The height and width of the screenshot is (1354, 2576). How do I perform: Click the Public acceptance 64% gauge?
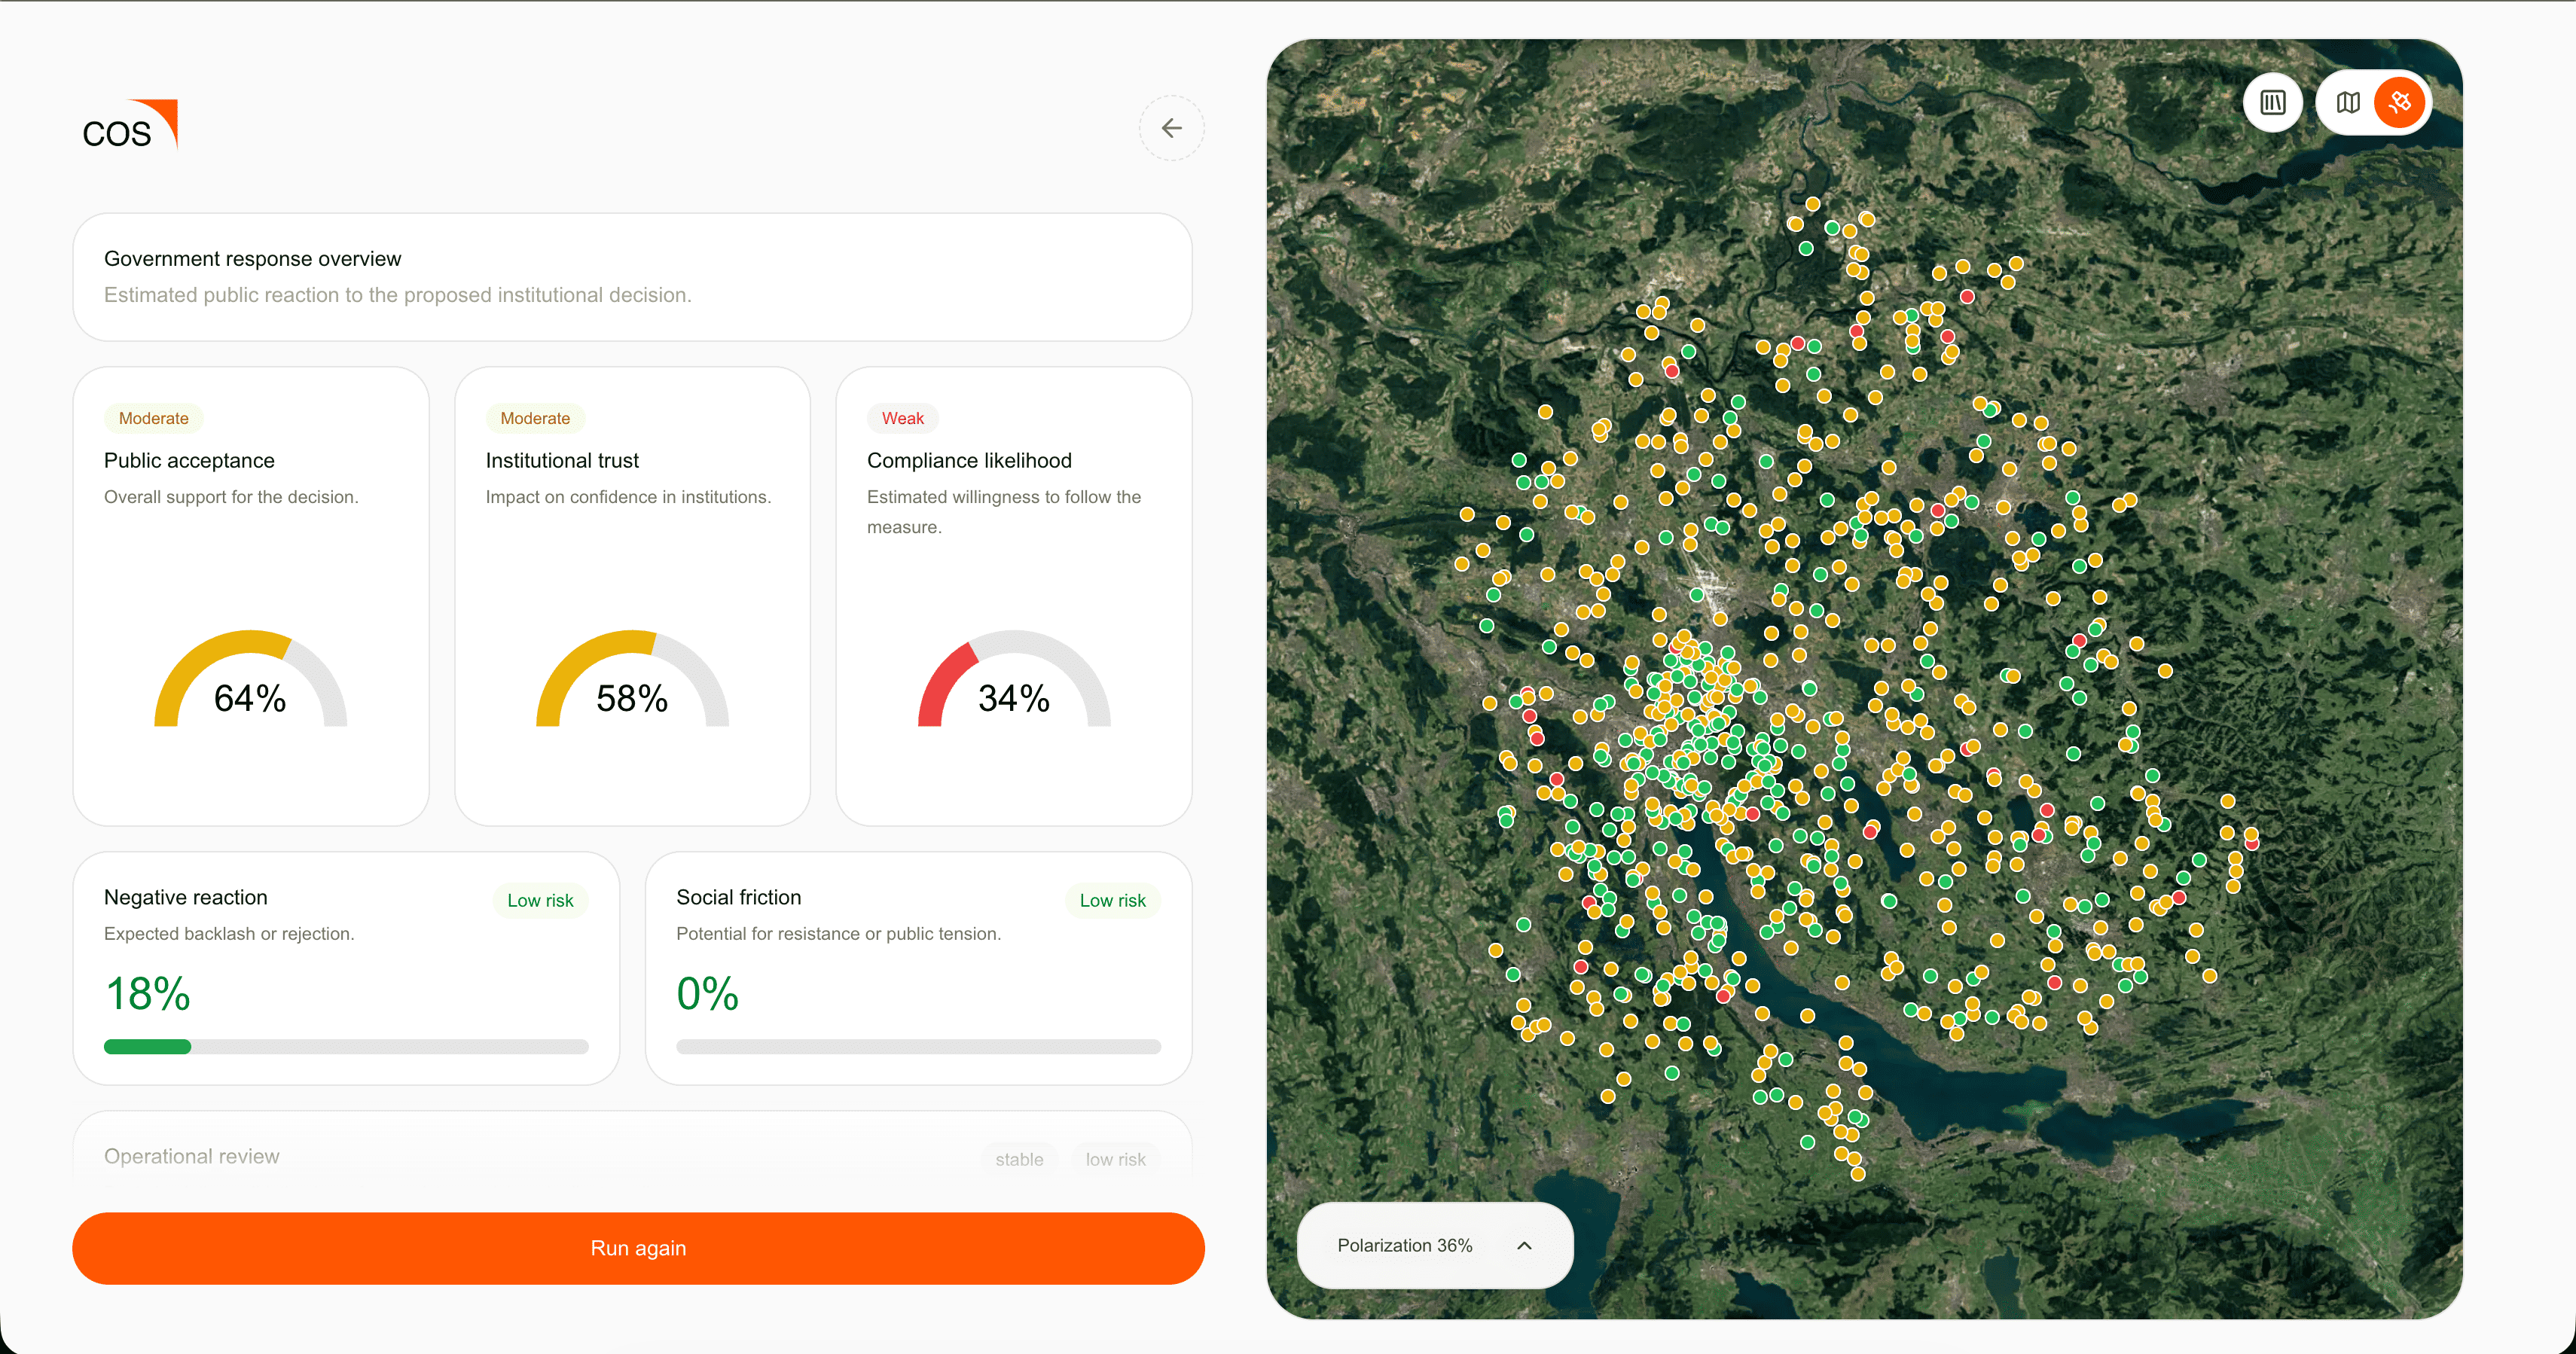tap(250, 680)
